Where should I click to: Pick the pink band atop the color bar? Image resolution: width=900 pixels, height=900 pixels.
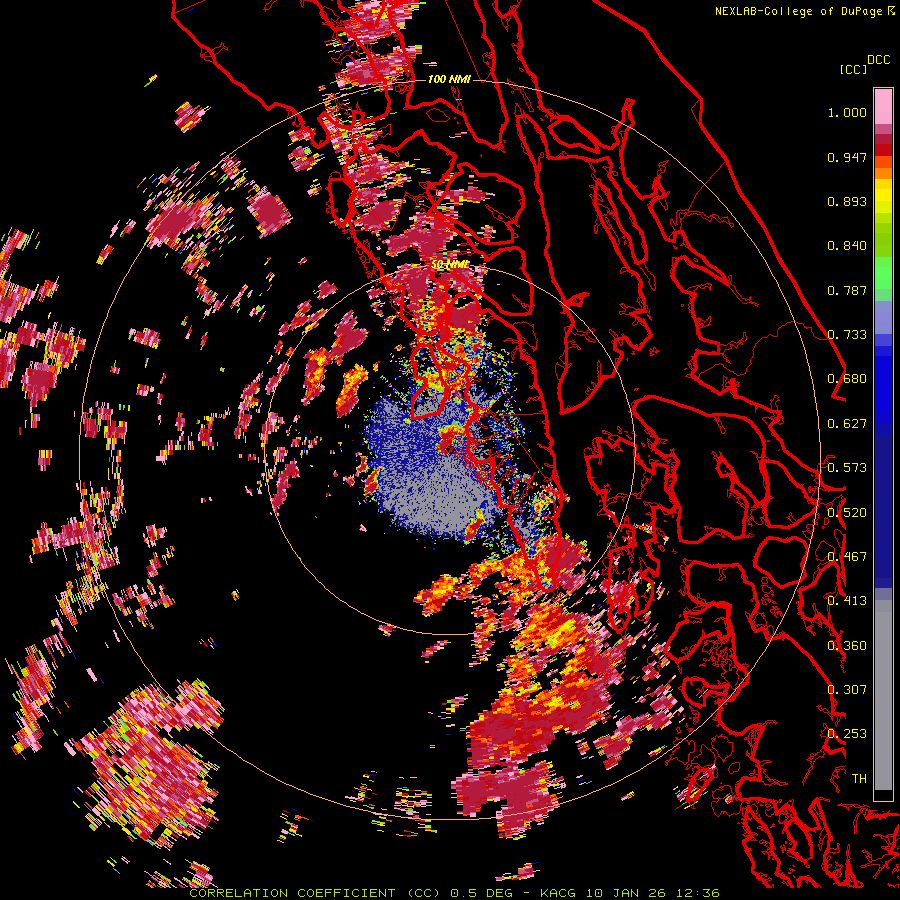[x=883, y=106]
